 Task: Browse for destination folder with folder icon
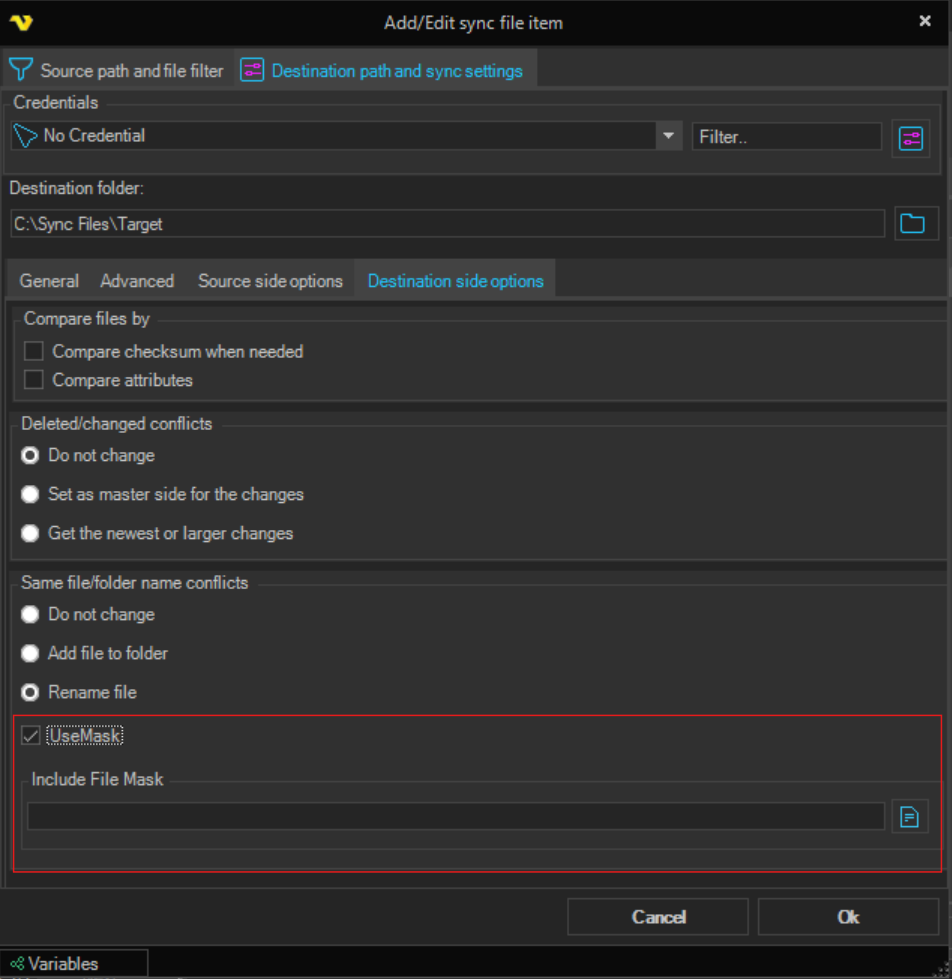(911, 224)
